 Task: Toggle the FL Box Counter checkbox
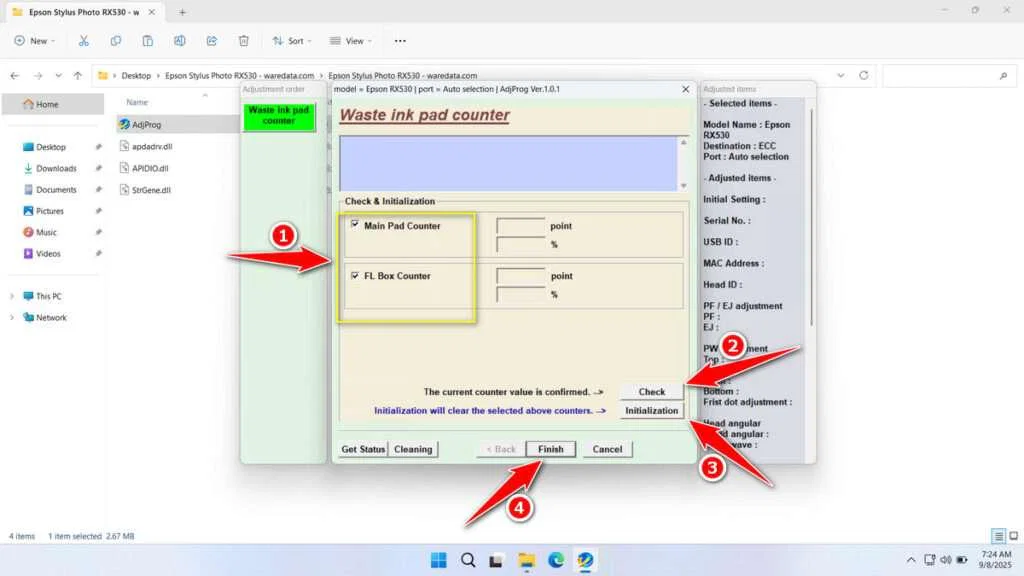355,275
